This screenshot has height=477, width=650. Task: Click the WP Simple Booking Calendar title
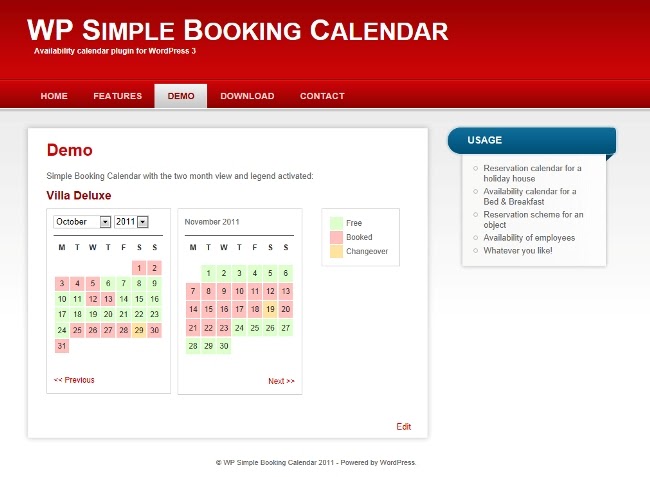pos(237,31)
